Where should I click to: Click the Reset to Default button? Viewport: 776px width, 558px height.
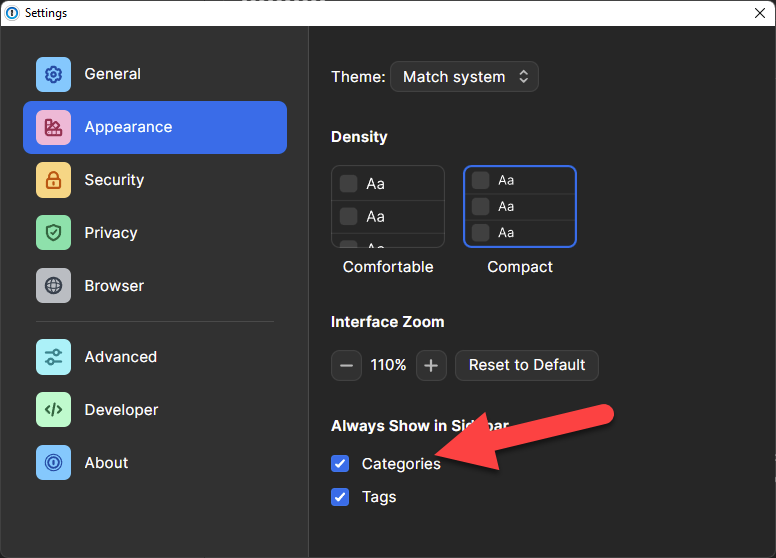[527, 365]
